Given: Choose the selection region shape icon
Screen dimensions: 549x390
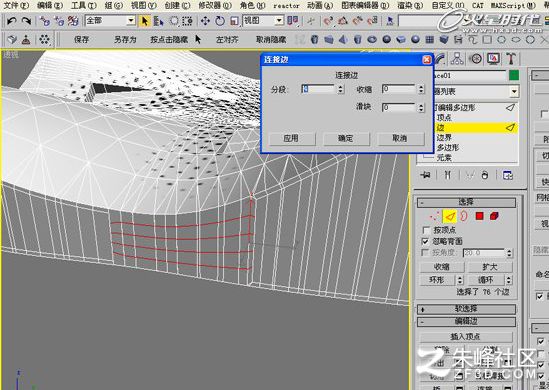Looking at the screenshot, I should pos(174,21).
